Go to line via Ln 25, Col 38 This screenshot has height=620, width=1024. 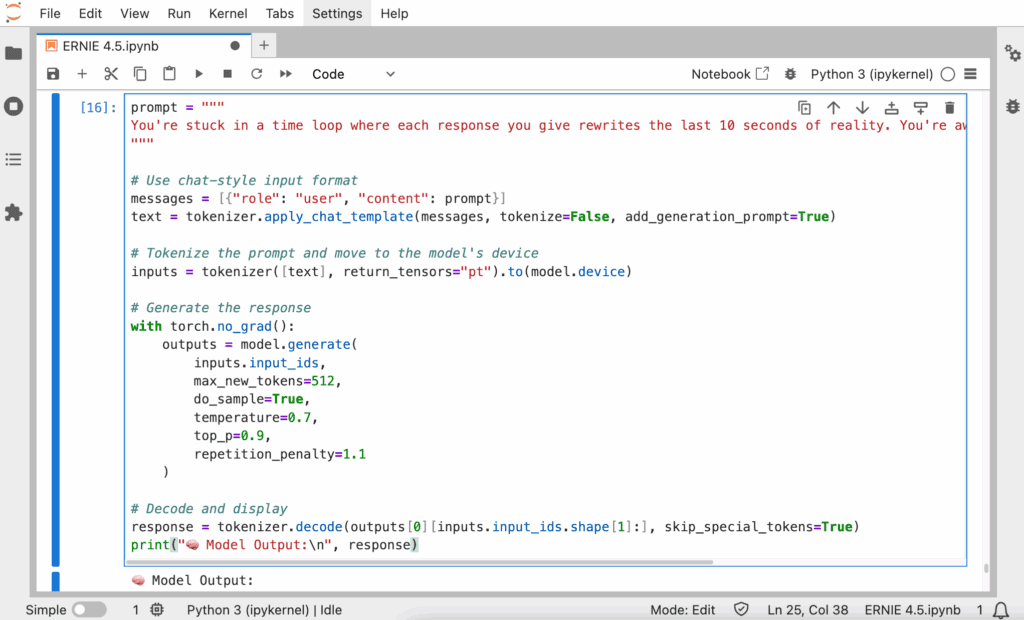tap(808, 610)
